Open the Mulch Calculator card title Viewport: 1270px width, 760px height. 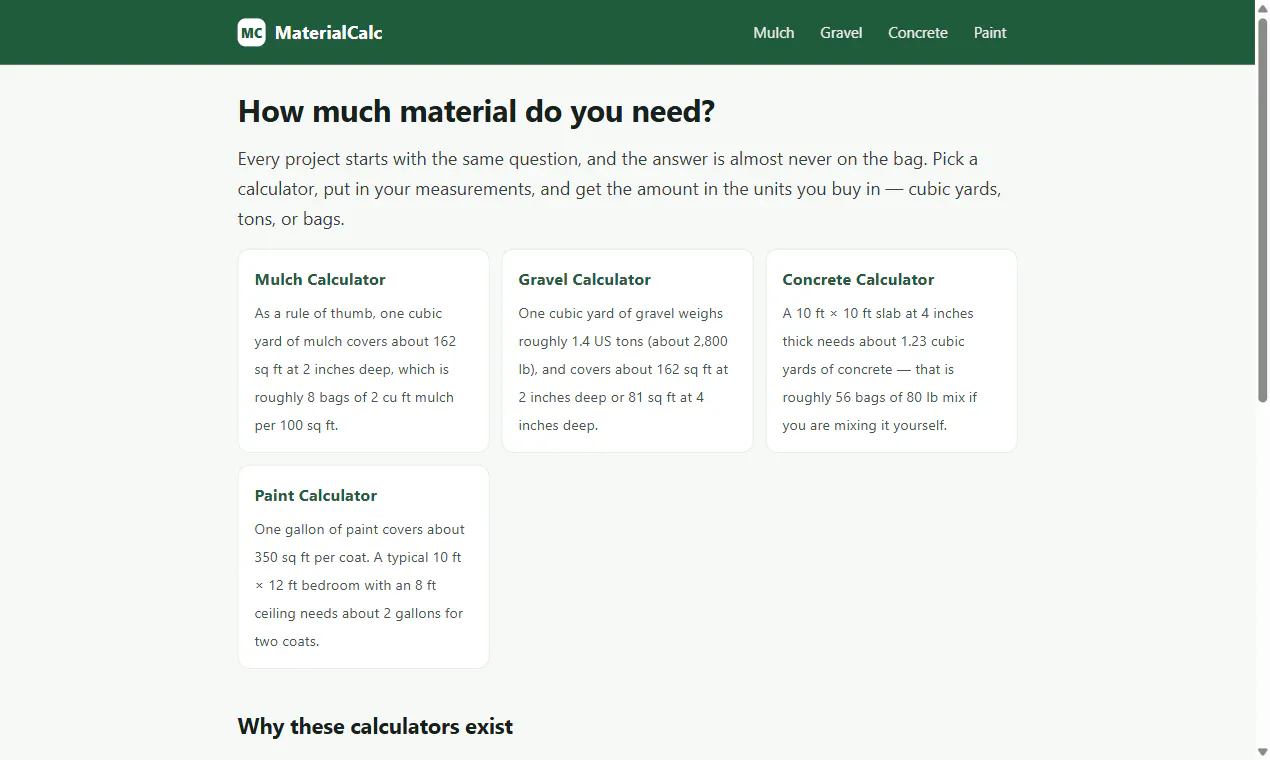(320, 280)
